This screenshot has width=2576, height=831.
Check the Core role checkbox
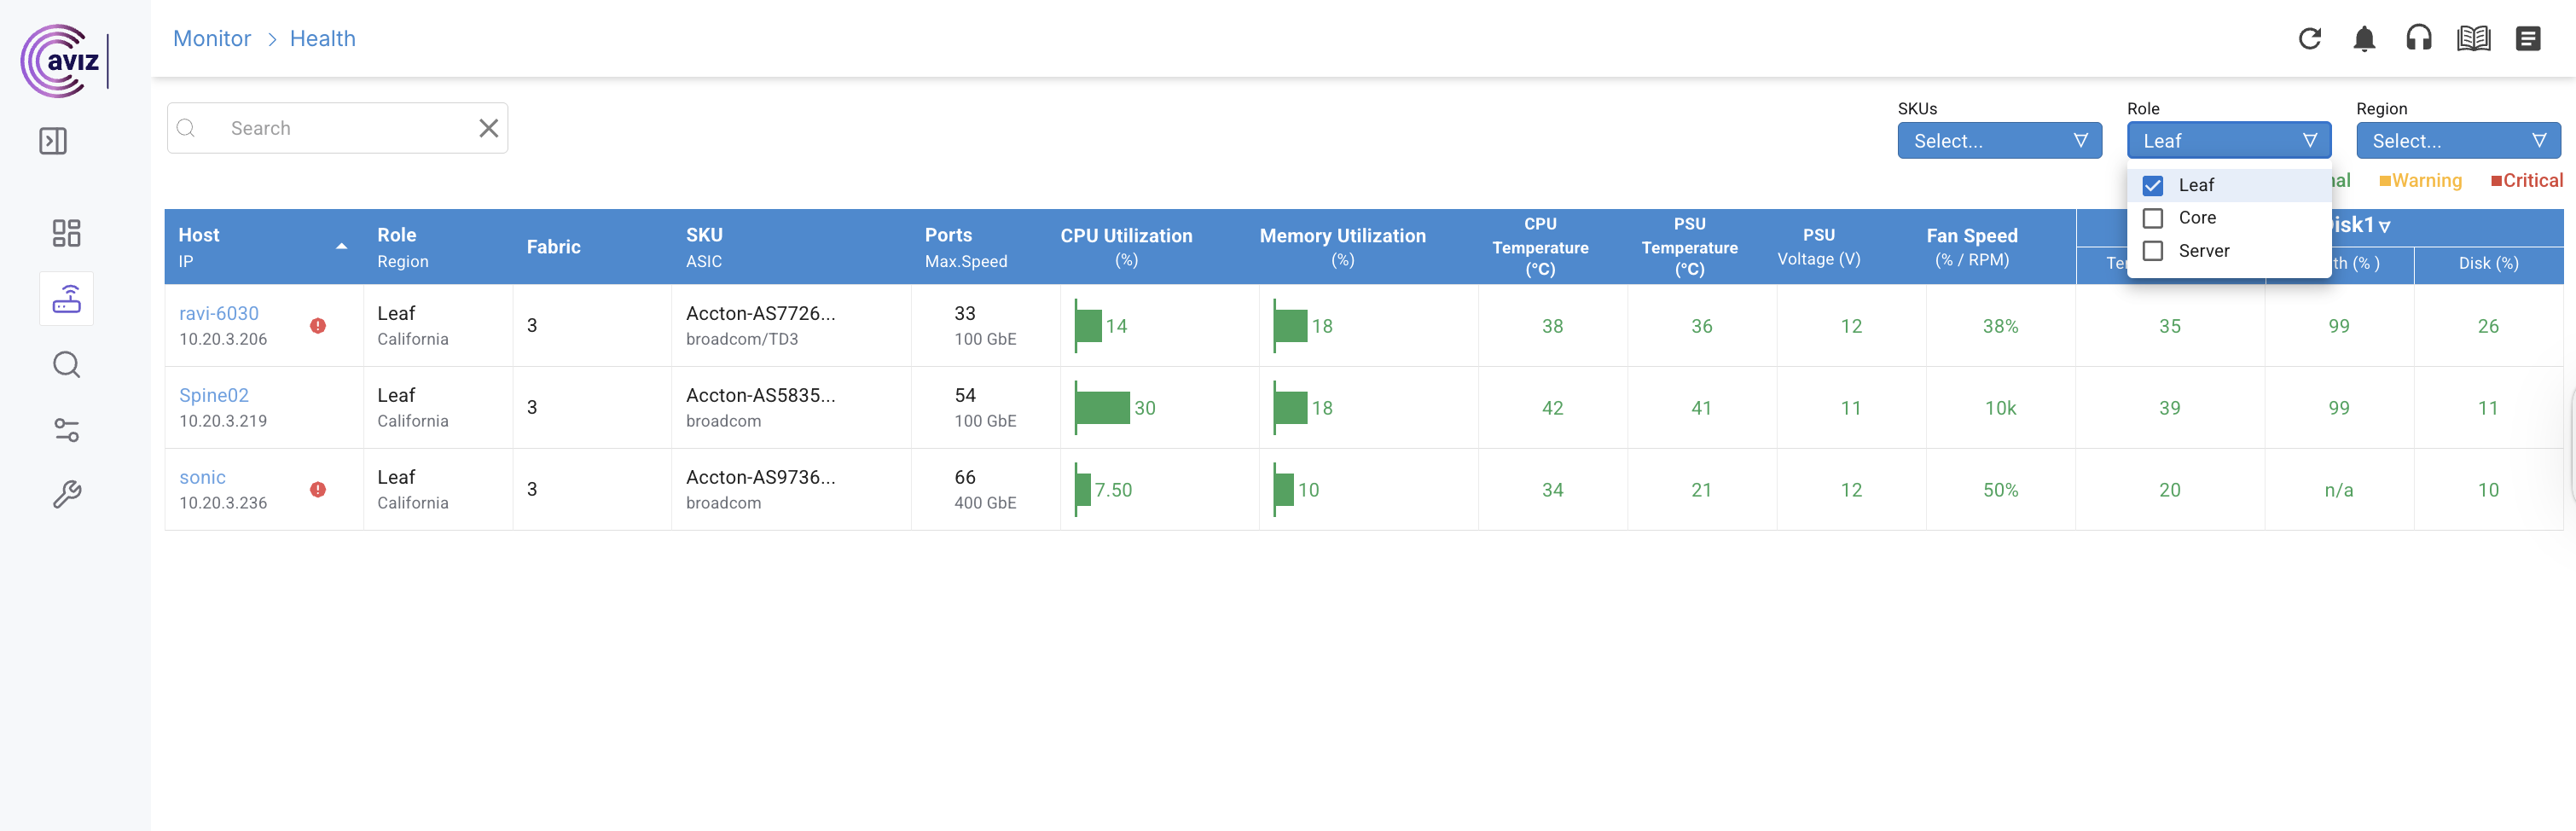[x=2153, y=218]
